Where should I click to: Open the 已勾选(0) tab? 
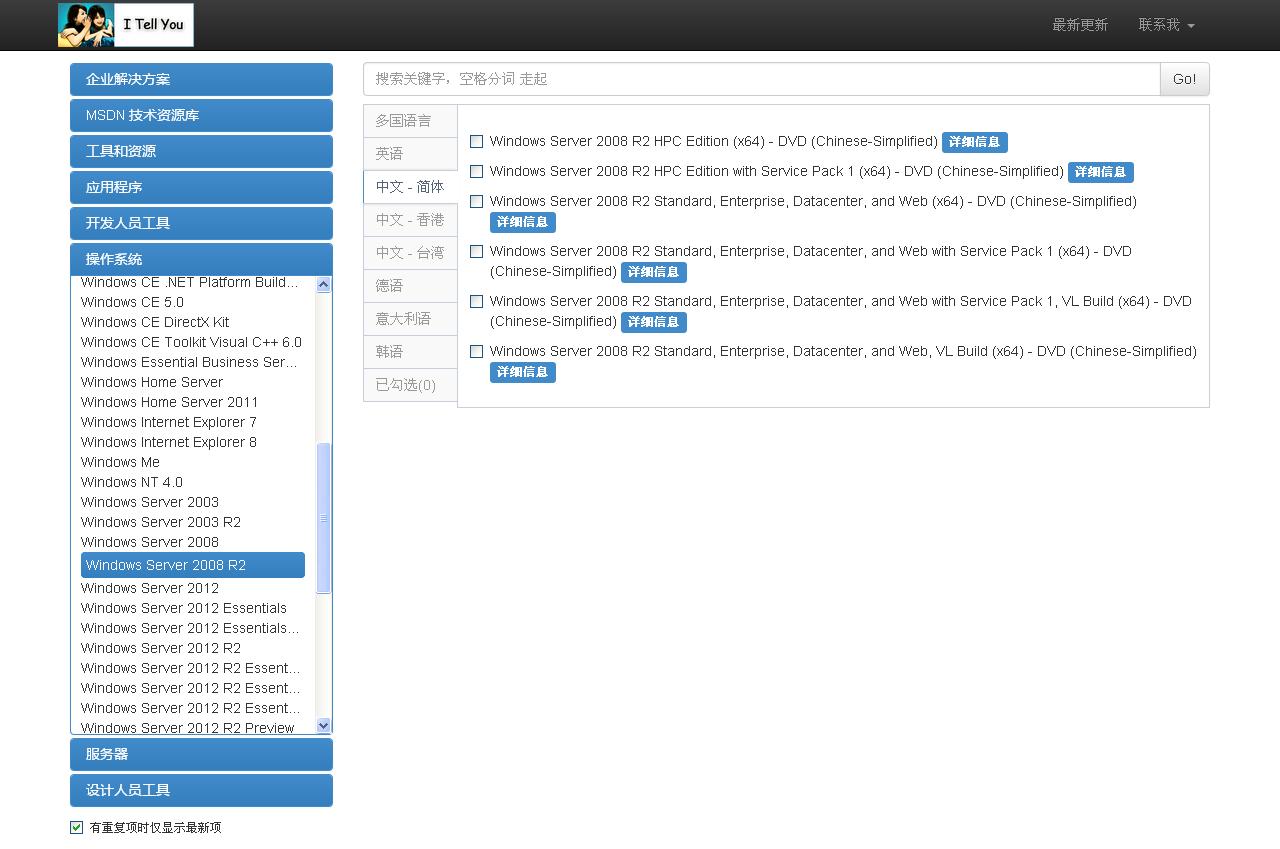click(x=410, y=385)
